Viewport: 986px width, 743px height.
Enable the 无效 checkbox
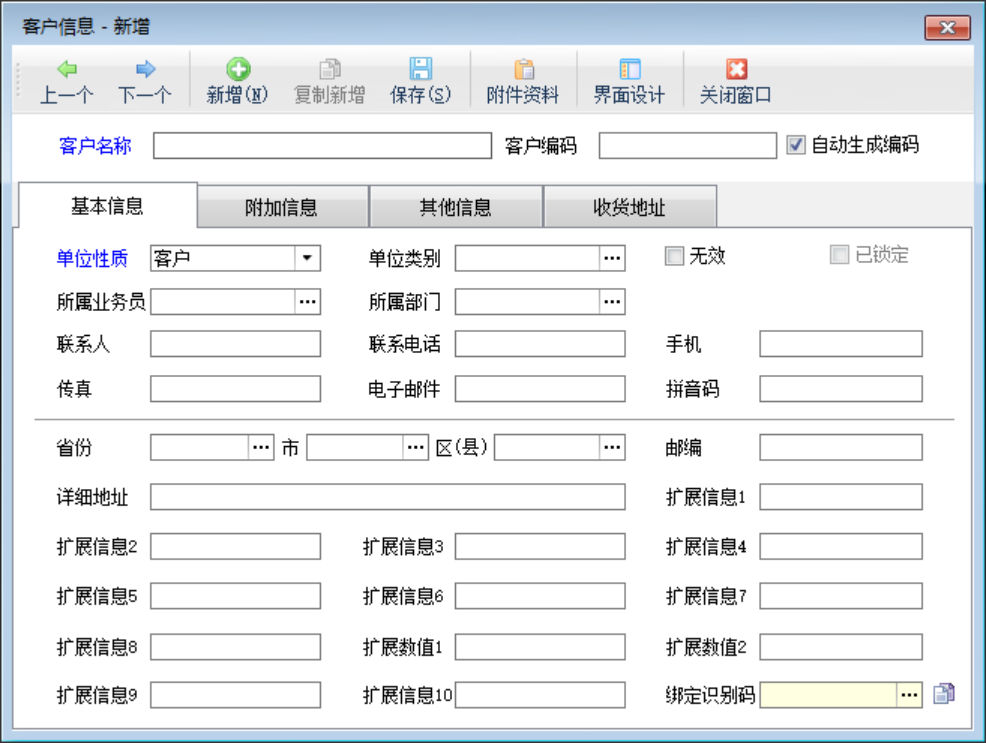pos(675,256)
